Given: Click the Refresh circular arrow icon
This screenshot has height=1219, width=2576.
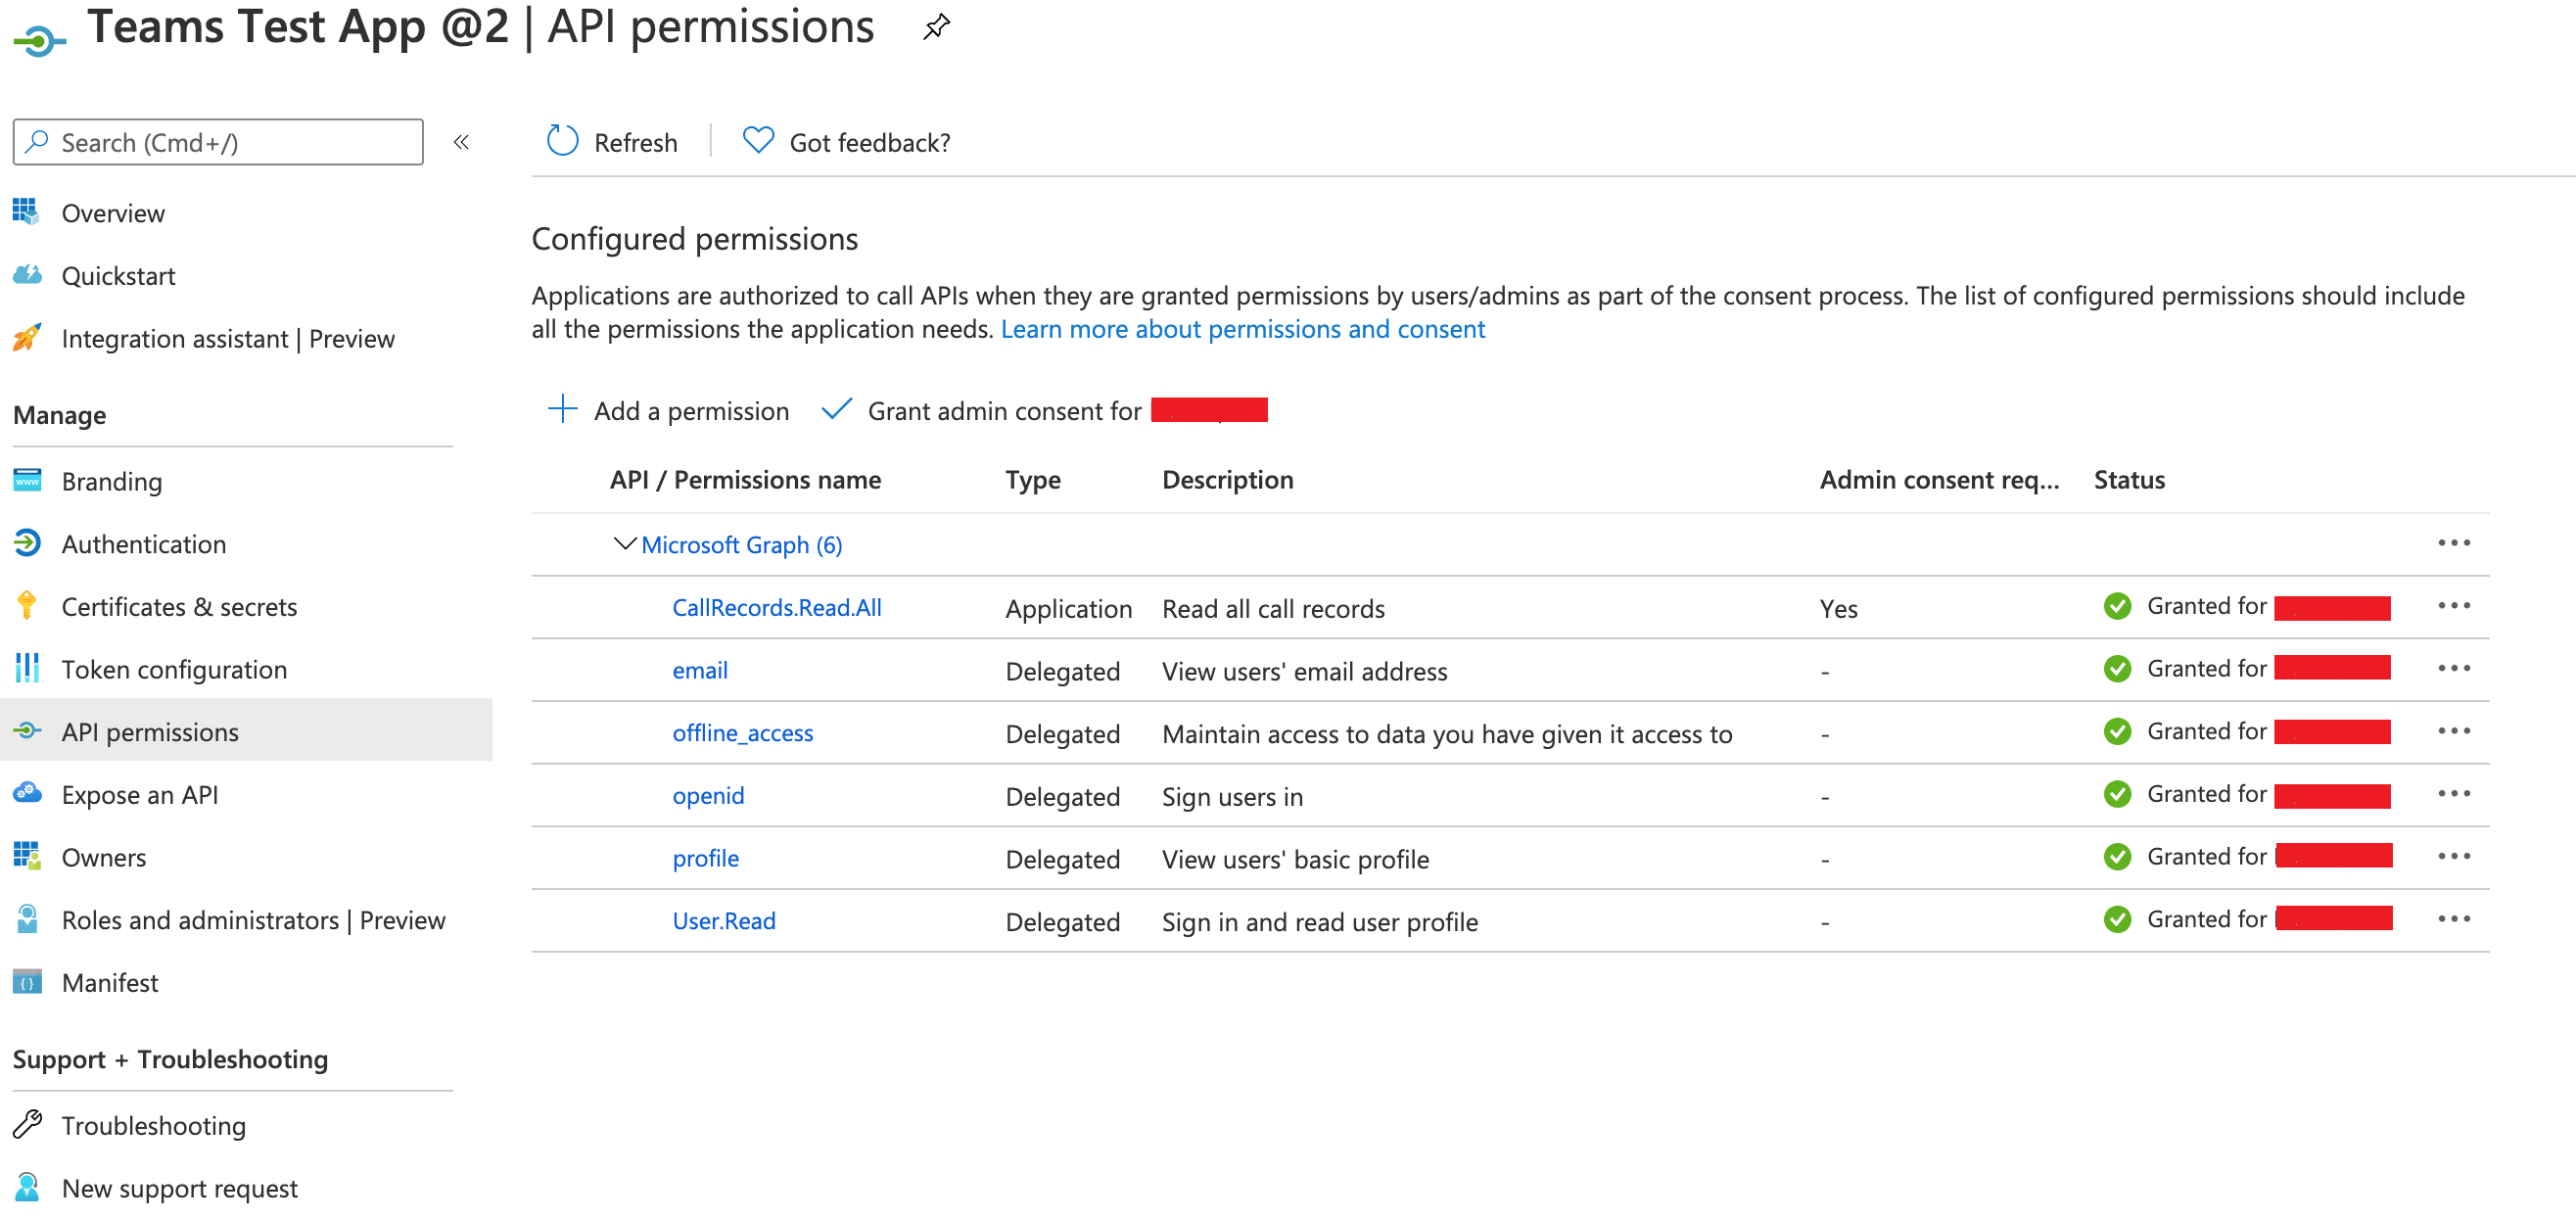Looking at the screenshot, I should tap(562, 141).
